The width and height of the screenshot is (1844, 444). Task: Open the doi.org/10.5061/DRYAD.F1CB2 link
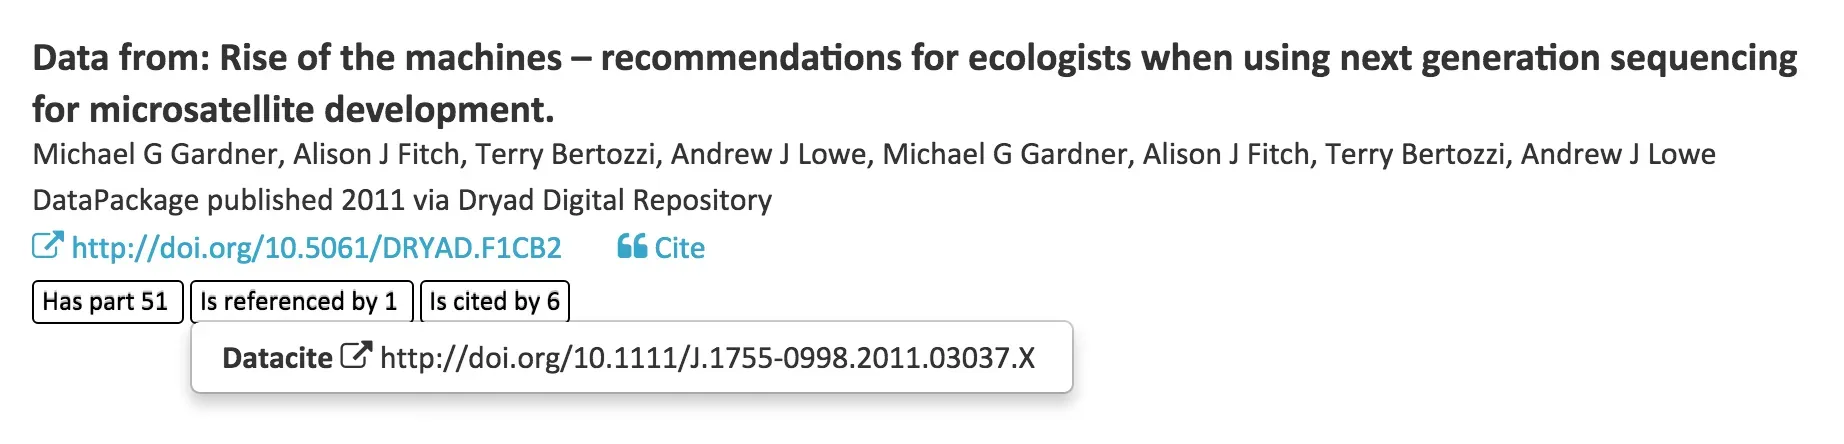pos(316,248)
